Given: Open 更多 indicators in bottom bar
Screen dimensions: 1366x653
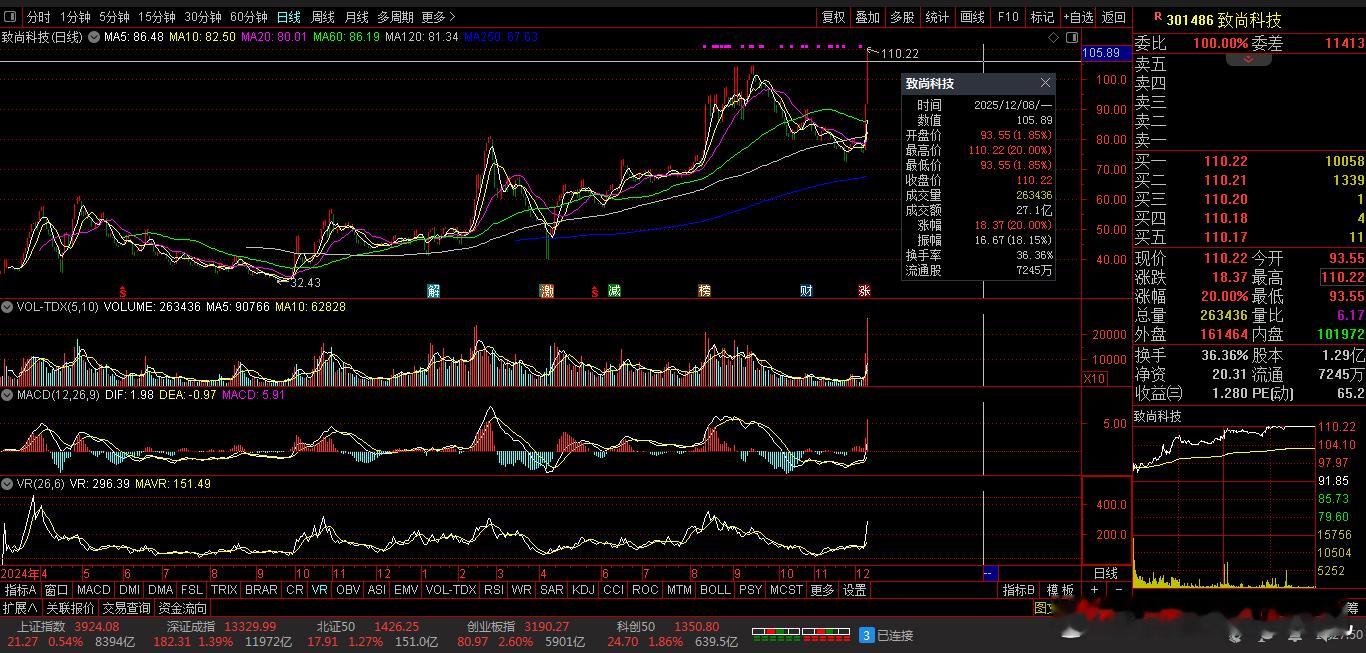Looking at the screenshot, I should click(822, 590).
